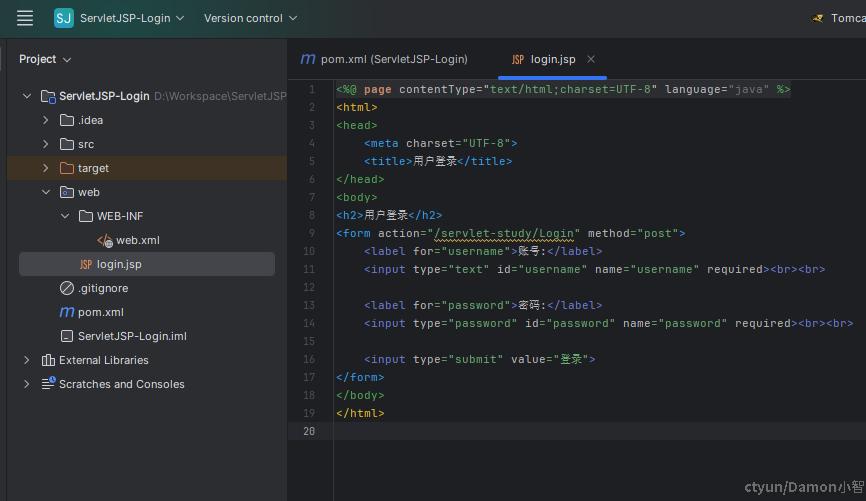Select ServletJSP-Login.iml in the tree
Image resolution: width=866 pixels, height=501 pixels.
(132, 336)
